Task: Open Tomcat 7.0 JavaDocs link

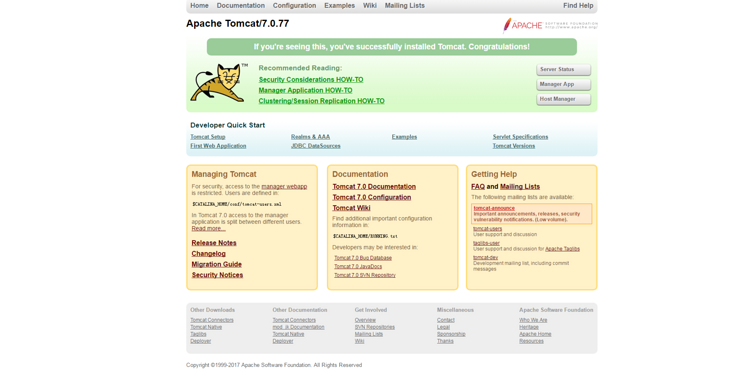Action: (358, 266)
